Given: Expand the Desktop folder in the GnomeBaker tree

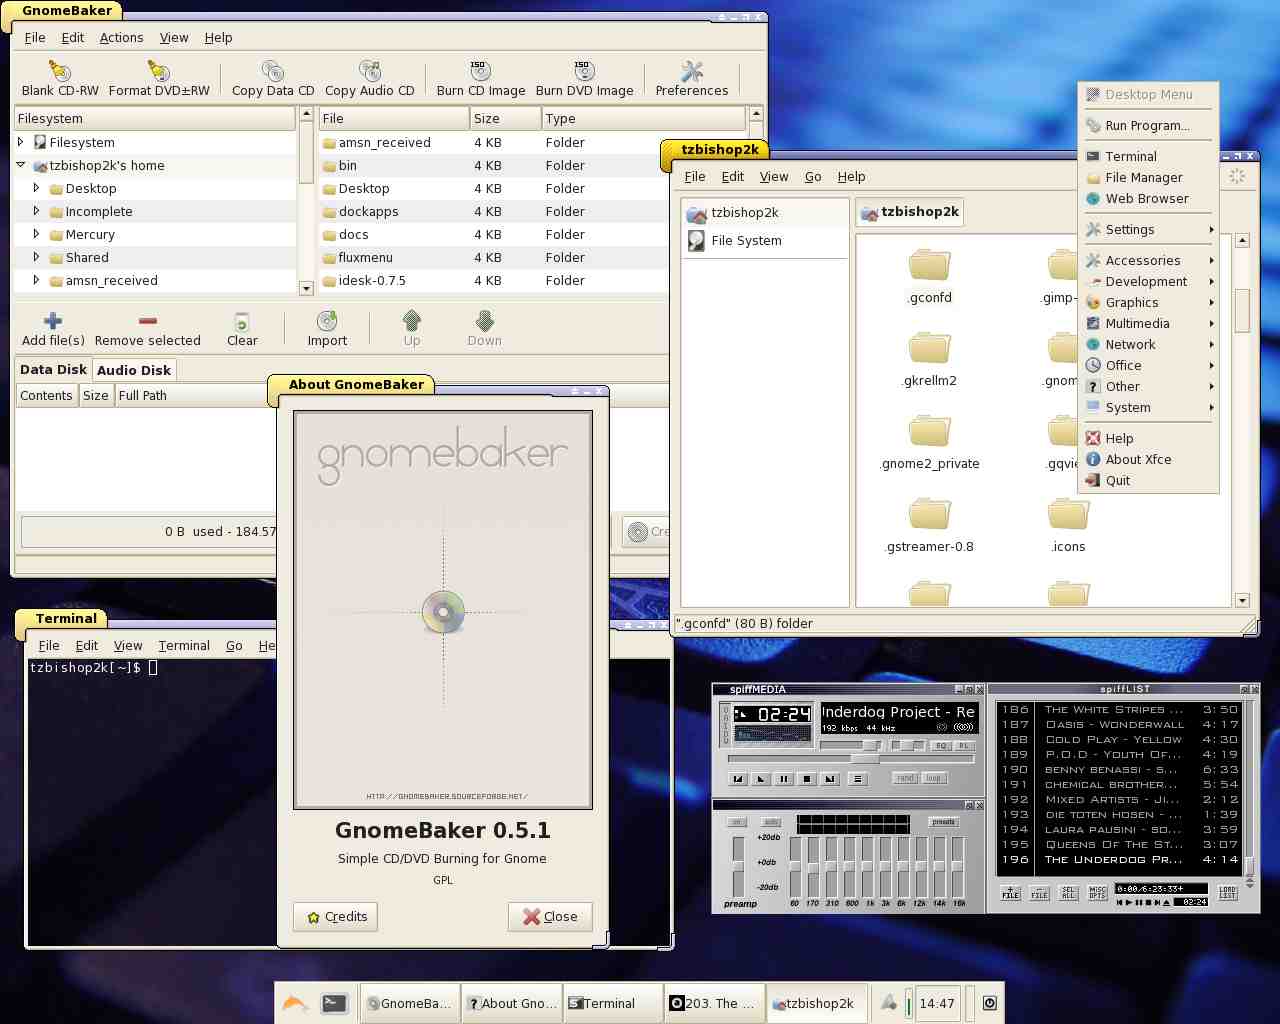Looking at the screenshot, I should tap(36, 188).
